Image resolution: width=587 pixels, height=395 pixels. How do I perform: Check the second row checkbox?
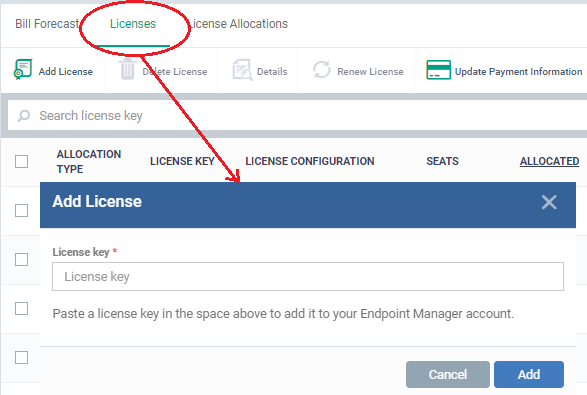click(x=21, y=259)
